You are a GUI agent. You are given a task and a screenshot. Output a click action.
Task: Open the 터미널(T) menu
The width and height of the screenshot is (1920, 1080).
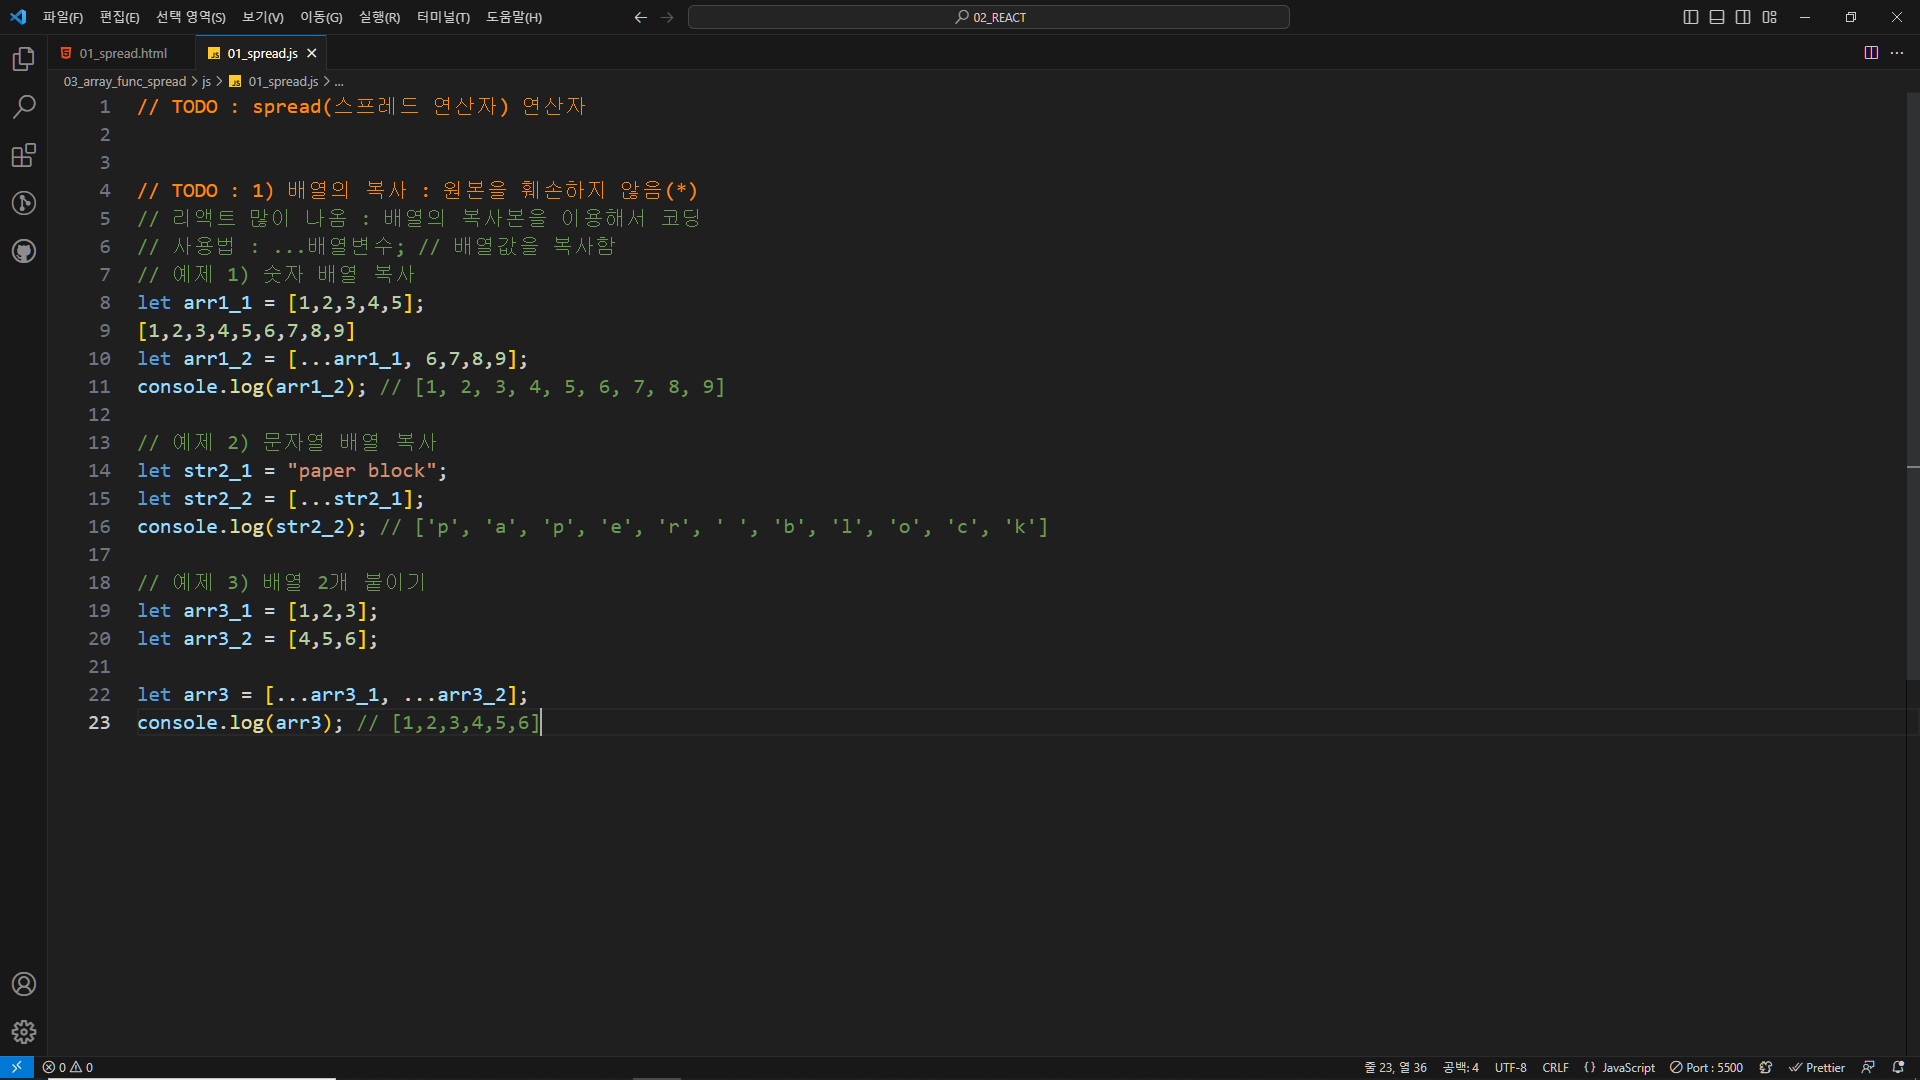click(x=443, y=17)
